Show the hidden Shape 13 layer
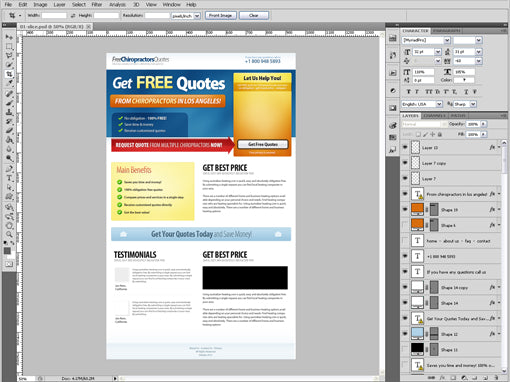The height and width of the screenshot is (382, 510). [x=405, y=349]
